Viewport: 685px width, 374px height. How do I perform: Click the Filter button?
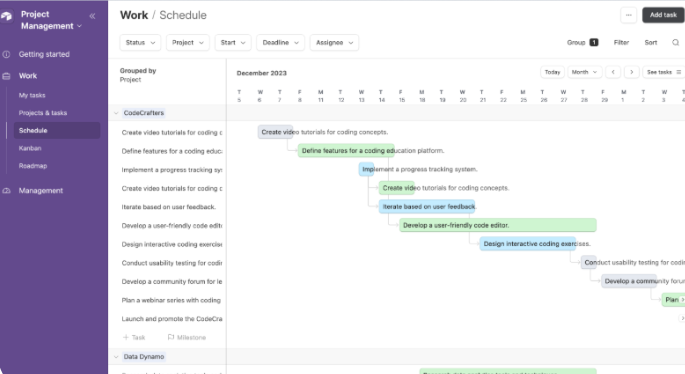[x=621, y=43]
